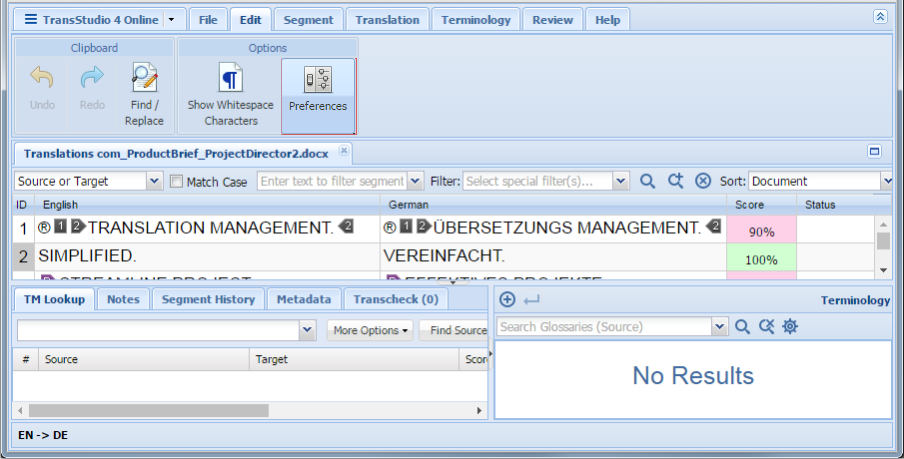Screen dimensions: 904x459
Task: Select segment row ID 1
Action: click(23, 229)
